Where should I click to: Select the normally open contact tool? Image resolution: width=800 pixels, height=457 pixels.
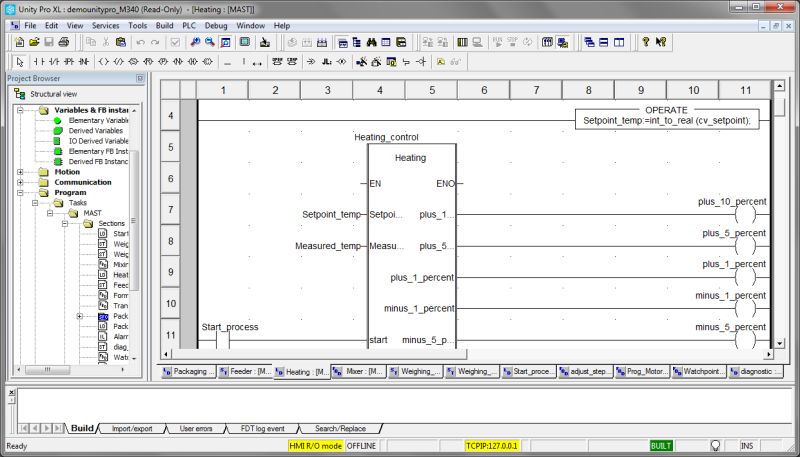39,62
